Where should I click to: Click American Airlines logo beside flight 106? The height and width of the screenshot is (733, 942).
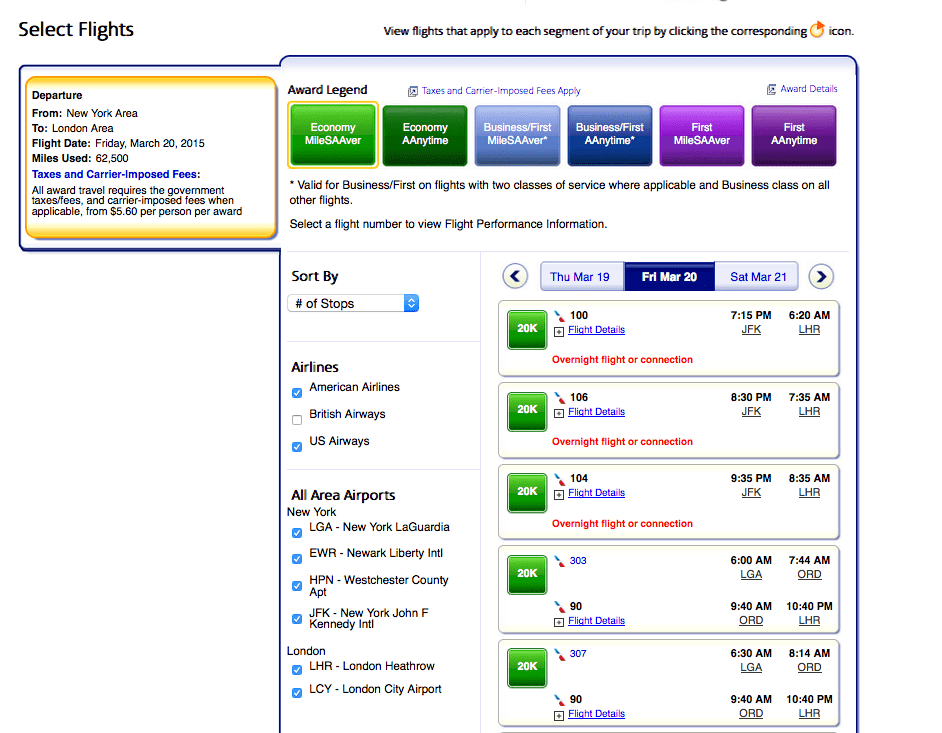click(x=559, y=398)
